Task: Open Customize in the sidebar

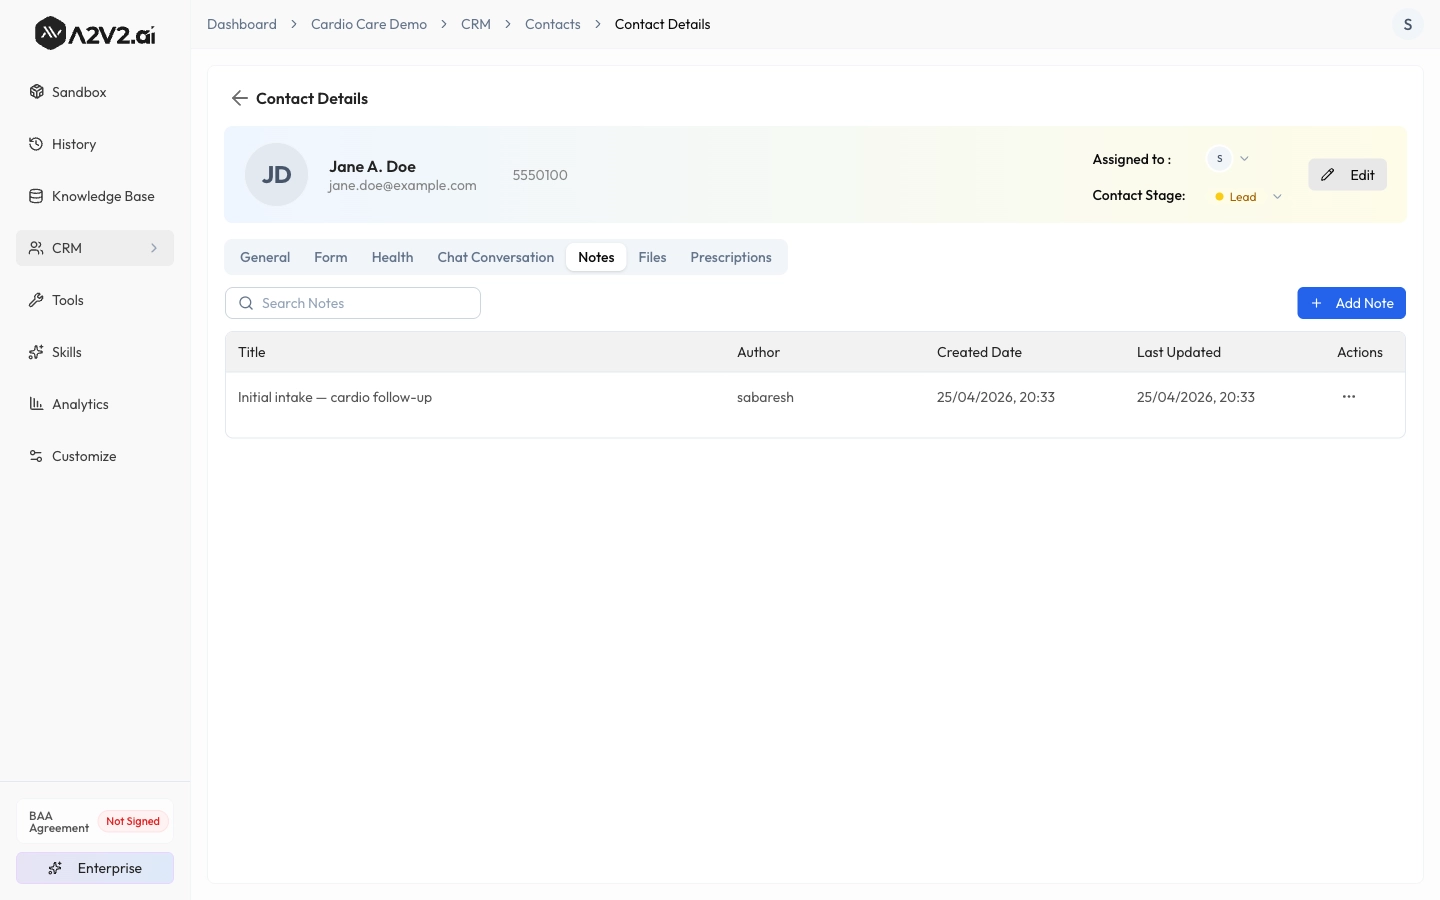Action: (x=83, y=456)
